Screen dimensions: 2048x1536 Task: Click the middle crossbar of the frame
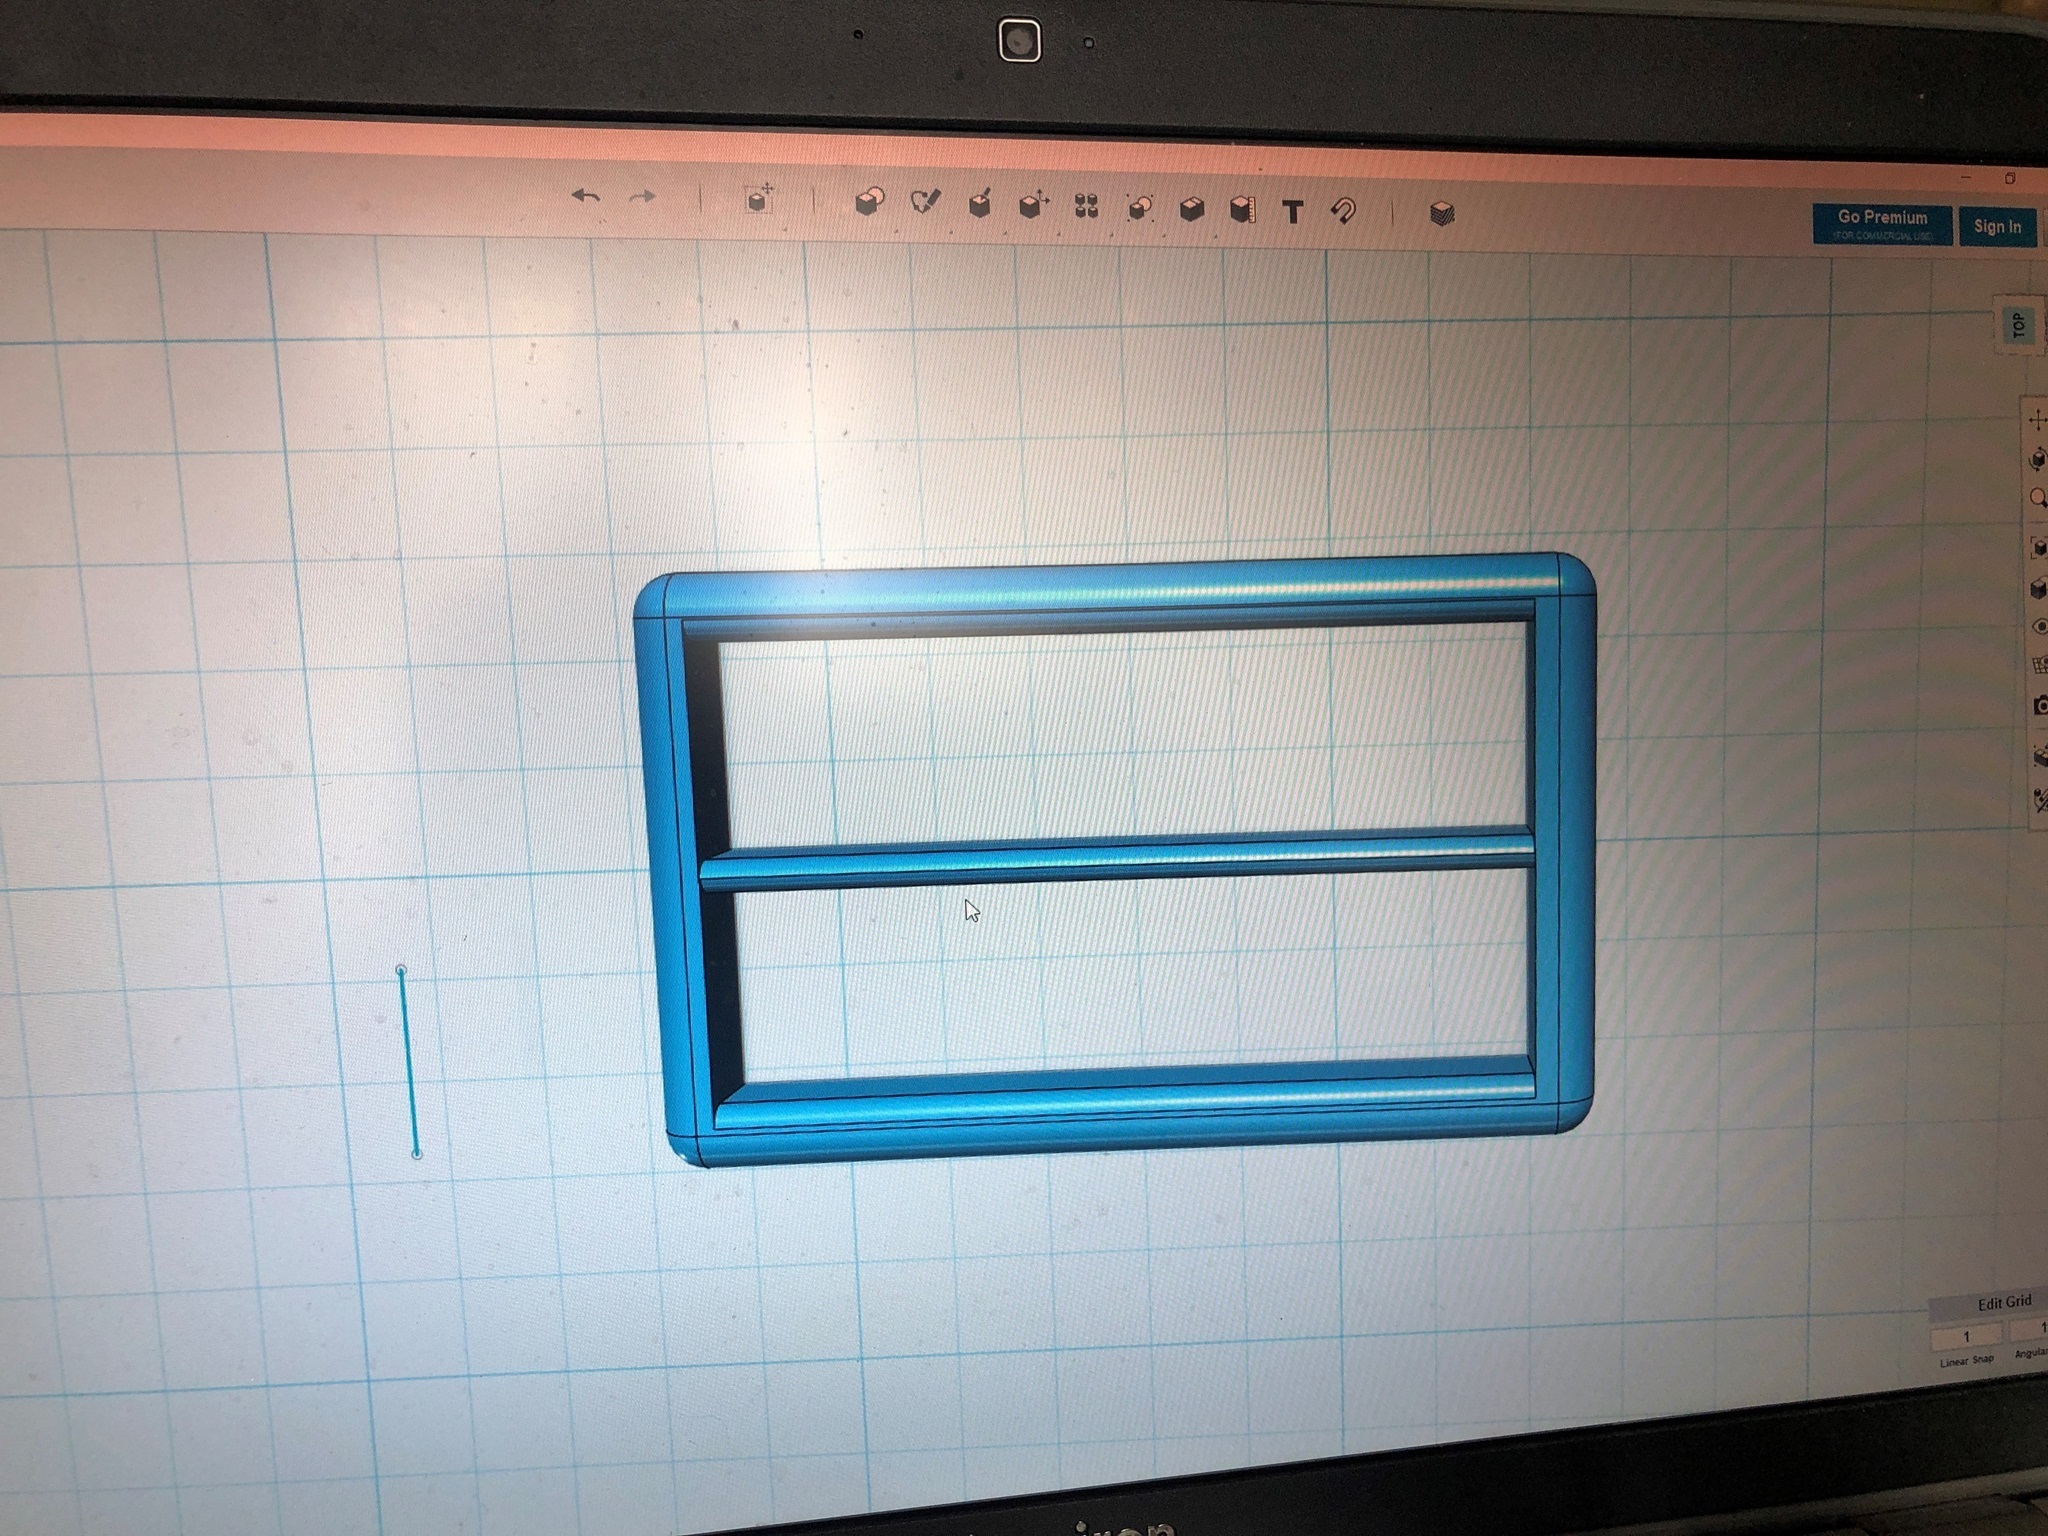1117,860
